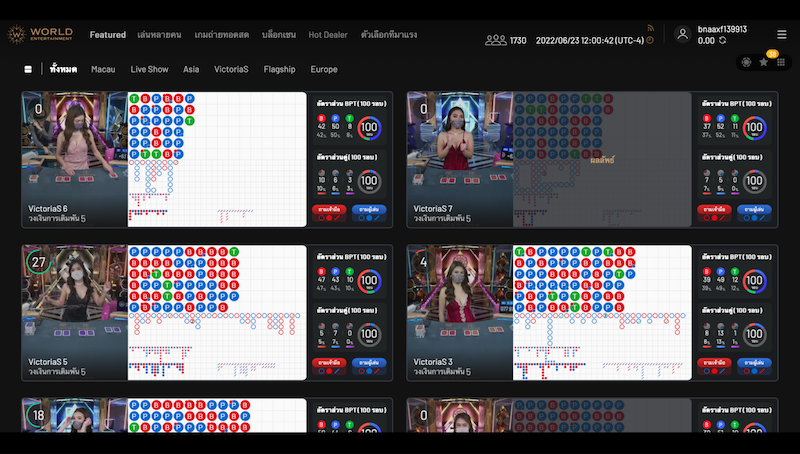The image size is (800, 454).
Task: Click the orange clock icon beside time
Action: coord(650,40)
